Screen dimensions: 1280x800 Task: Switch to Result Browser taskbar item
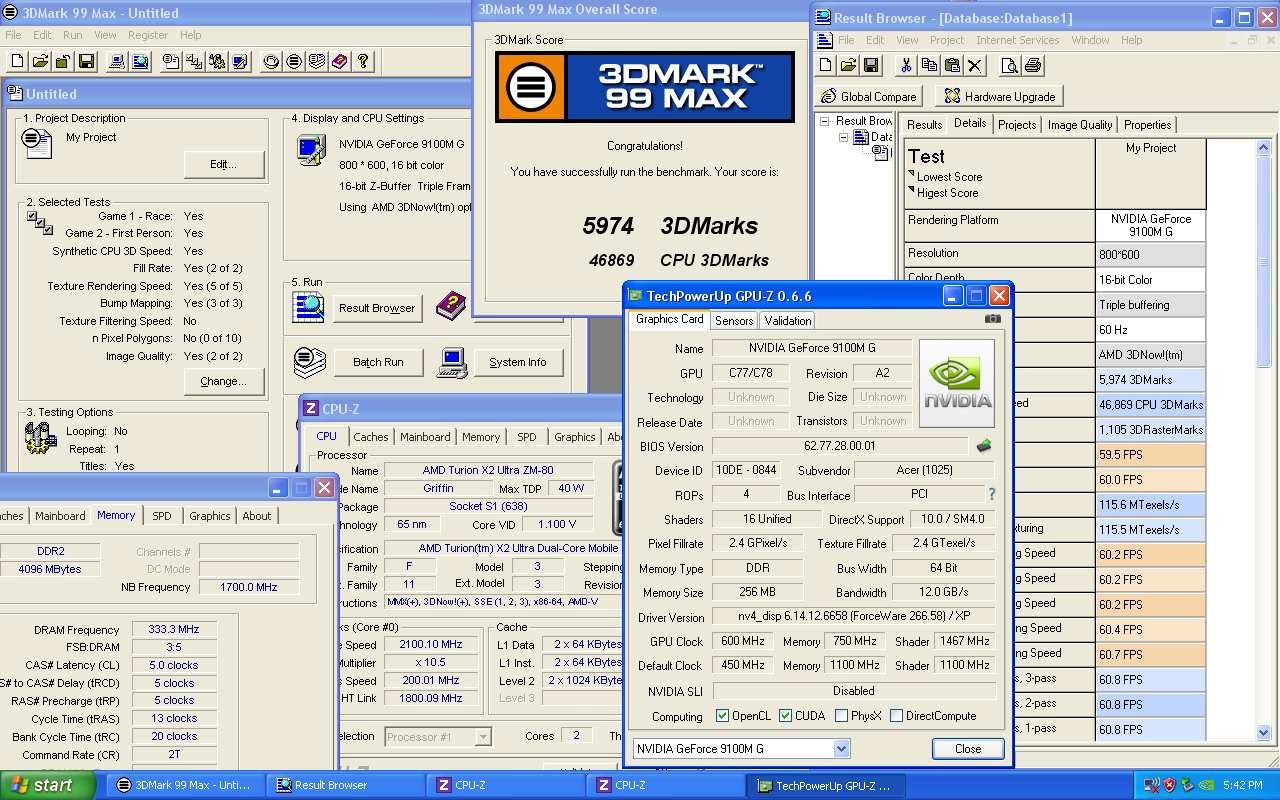point(347,785)
